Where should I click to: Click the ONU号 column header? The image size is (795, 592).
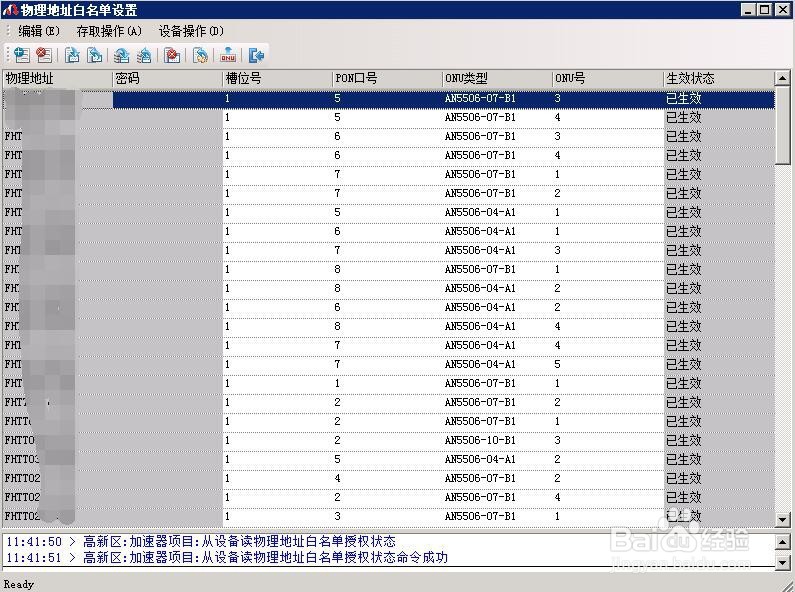(x=607, y=79)
